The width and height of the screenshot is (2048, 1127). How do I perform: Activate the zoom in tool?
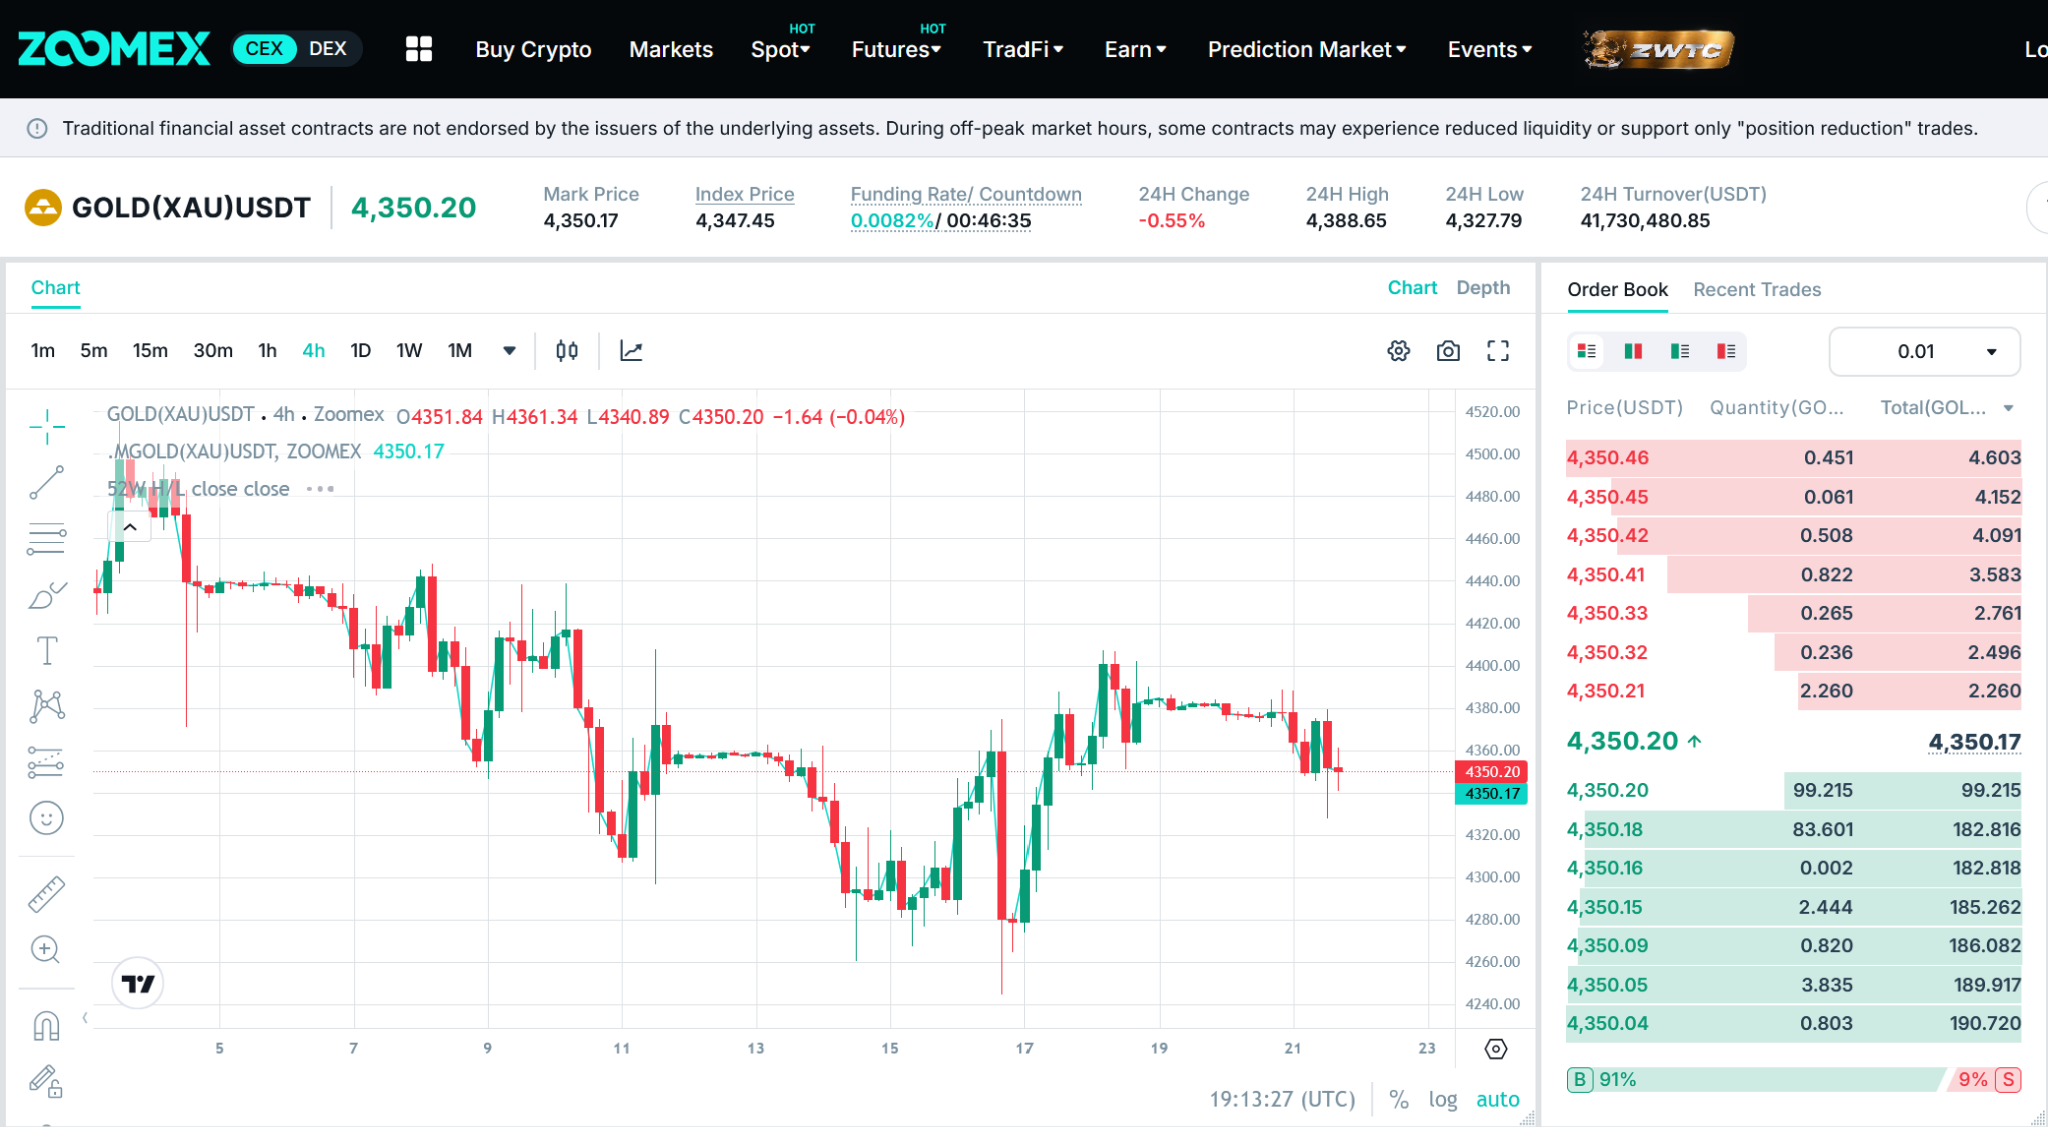[46, 949]
